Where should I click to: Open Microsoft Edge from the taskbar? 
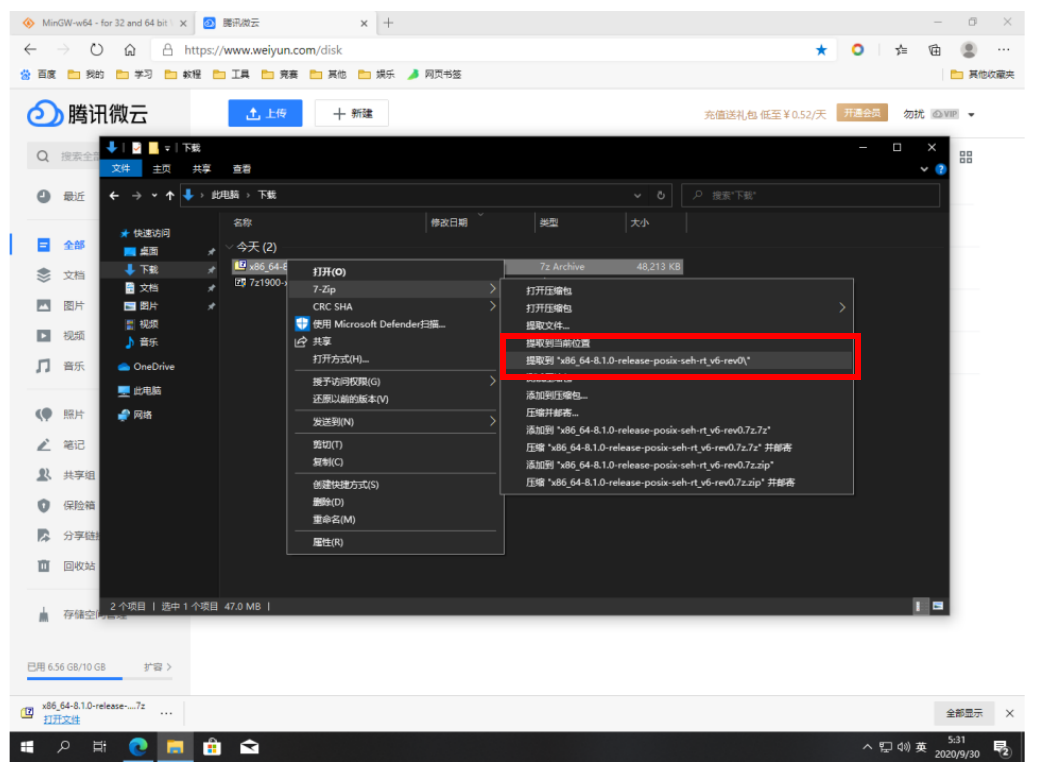tap(139, 747)
